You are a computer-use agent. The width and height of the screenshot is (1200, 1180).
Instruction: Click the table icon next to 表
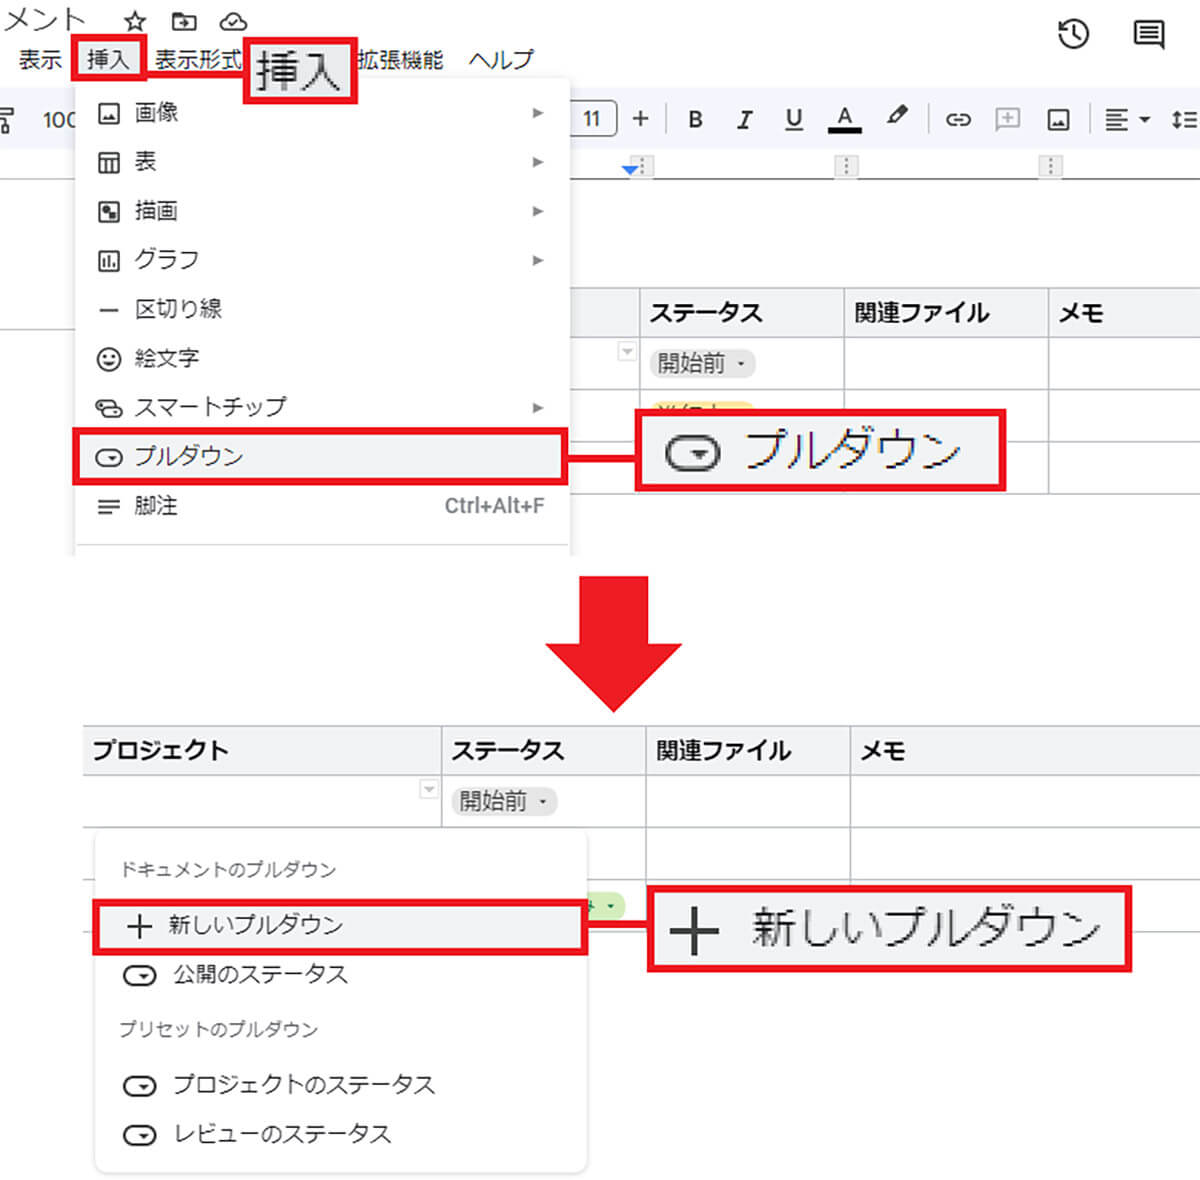pyautogui.click(x=109, y=162)
